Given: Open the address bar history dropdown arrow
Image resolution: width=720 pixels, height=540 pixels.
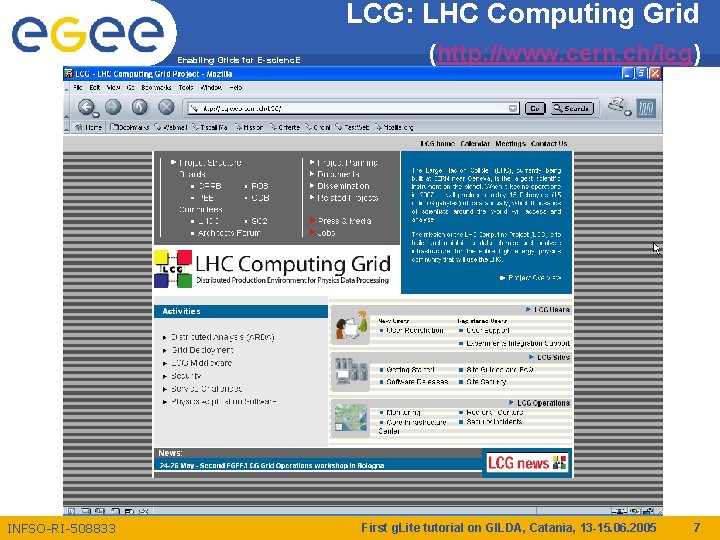Looking at the screenshot, I should [513, 108].
